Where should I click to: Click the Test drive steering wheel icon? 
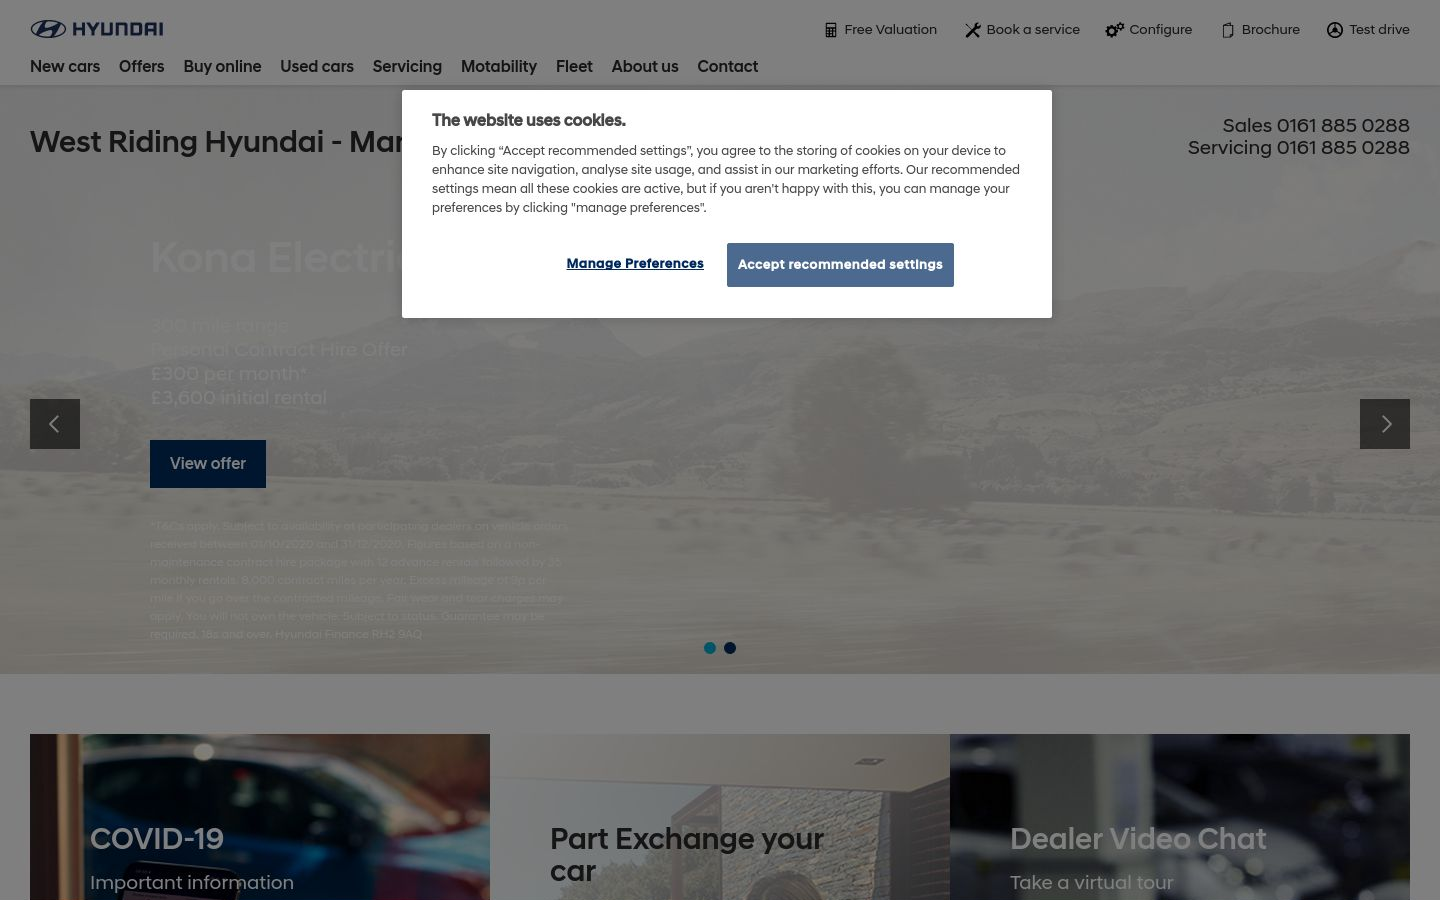tap(1334, 30)
